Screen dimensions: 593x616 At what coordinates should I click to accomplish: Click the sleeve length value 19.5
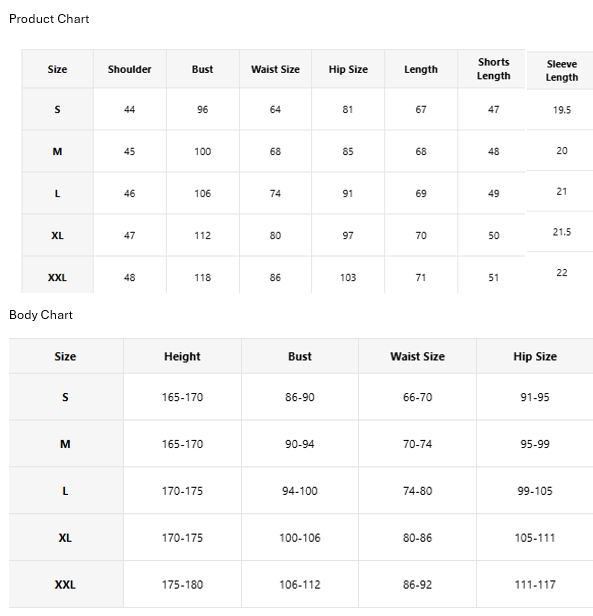pyautogui.click(x=562, y=110)
